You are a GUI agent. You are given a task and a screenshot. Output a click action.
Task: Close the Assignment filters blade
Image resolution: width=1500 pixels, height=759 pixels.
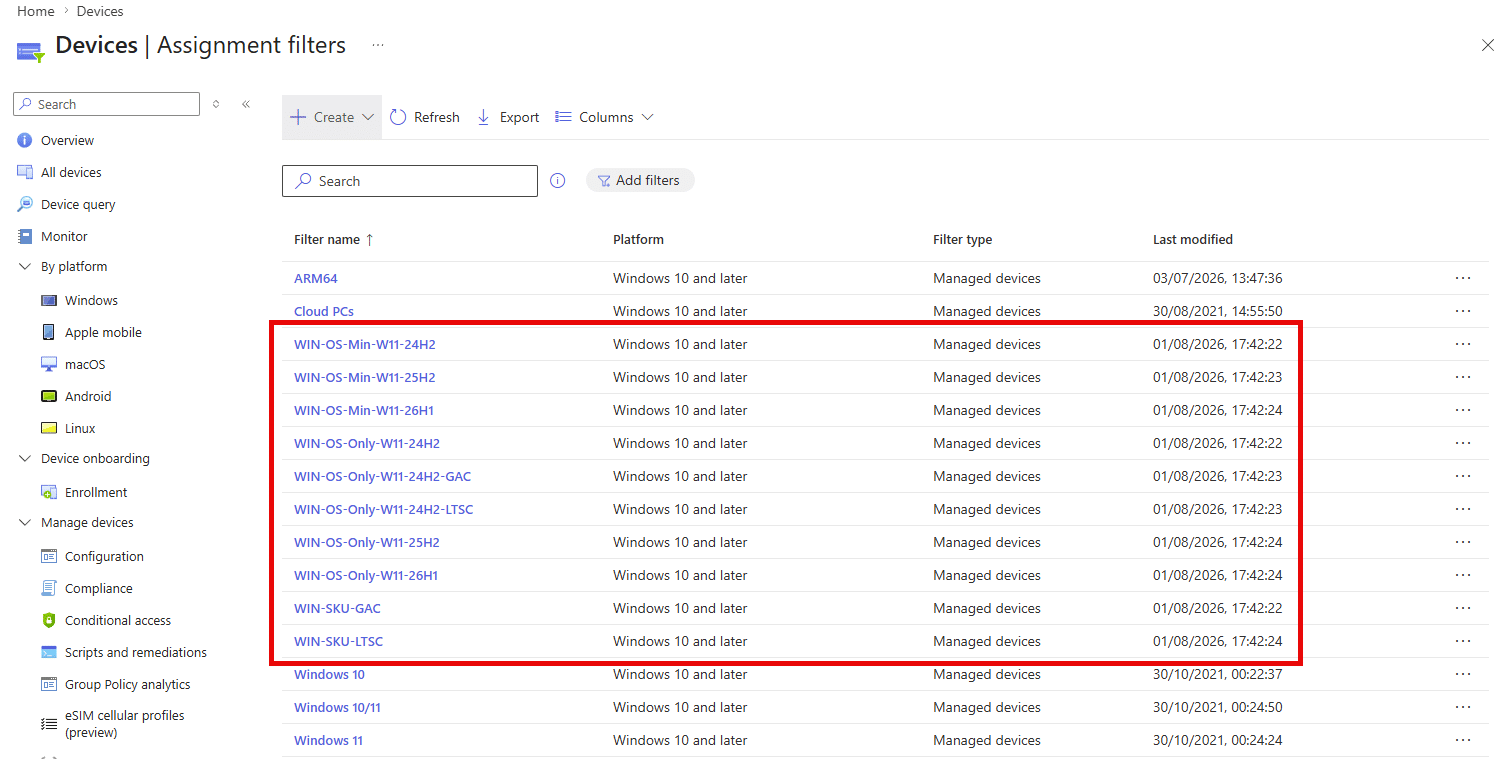click(x=1487, y=45)
